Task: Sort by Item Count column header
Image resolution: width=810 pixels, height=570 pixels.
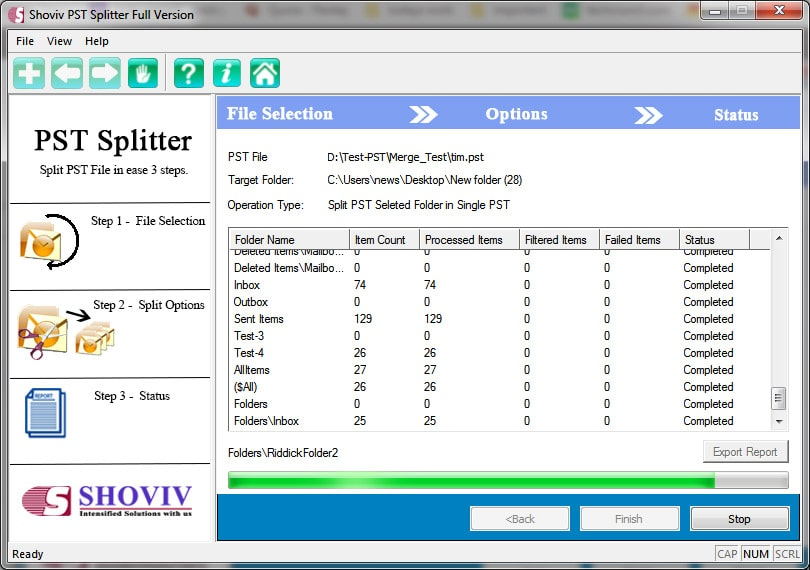Action: tap(384, 240)
